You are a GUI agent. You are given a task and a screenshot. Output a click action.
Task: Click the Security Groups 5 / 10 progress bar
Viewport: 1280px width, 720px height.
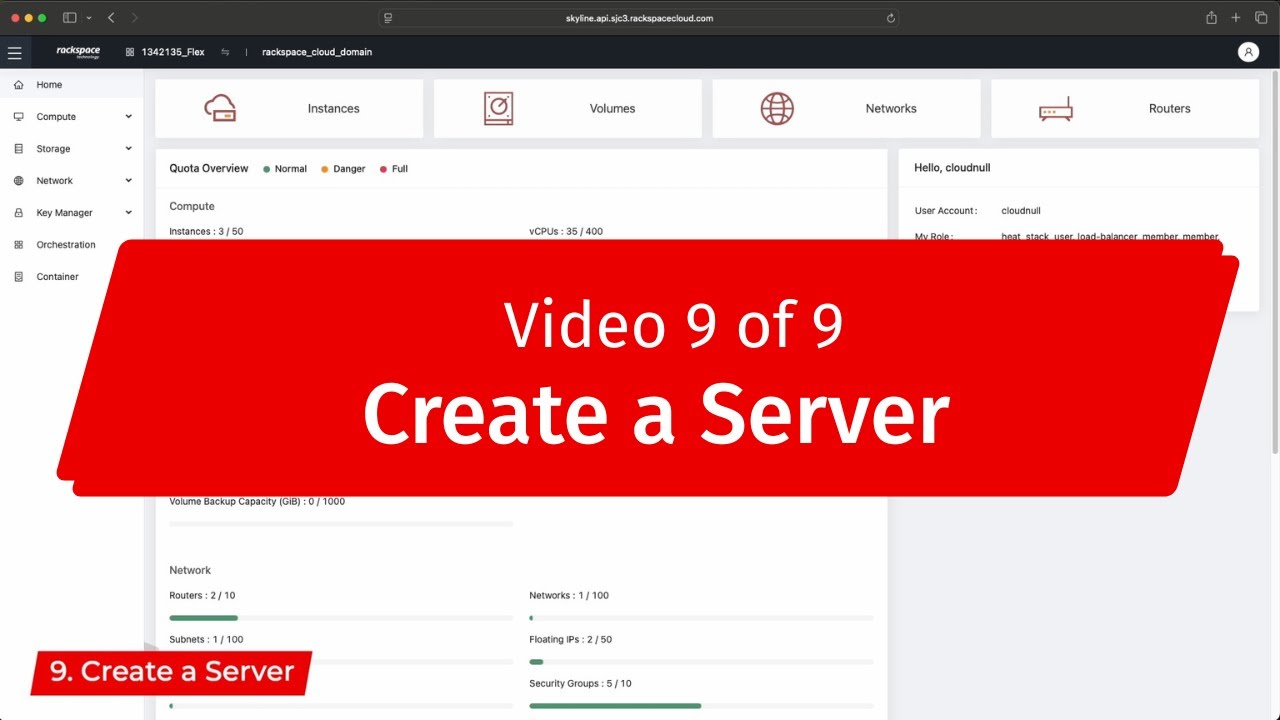click(x=701, y=706)
